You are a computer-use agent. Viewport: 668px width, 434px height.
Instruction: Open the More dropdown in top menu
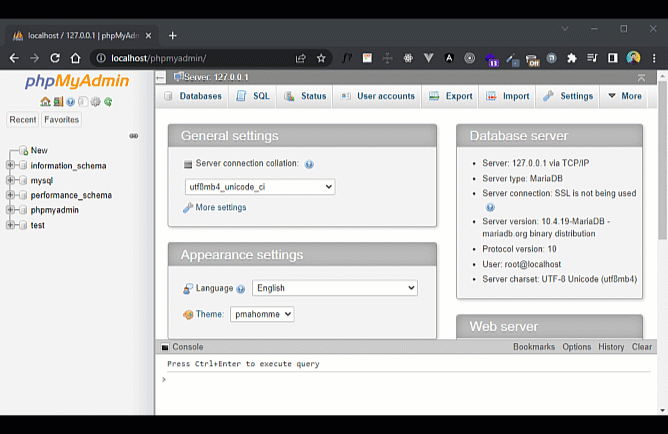(625, 96)
